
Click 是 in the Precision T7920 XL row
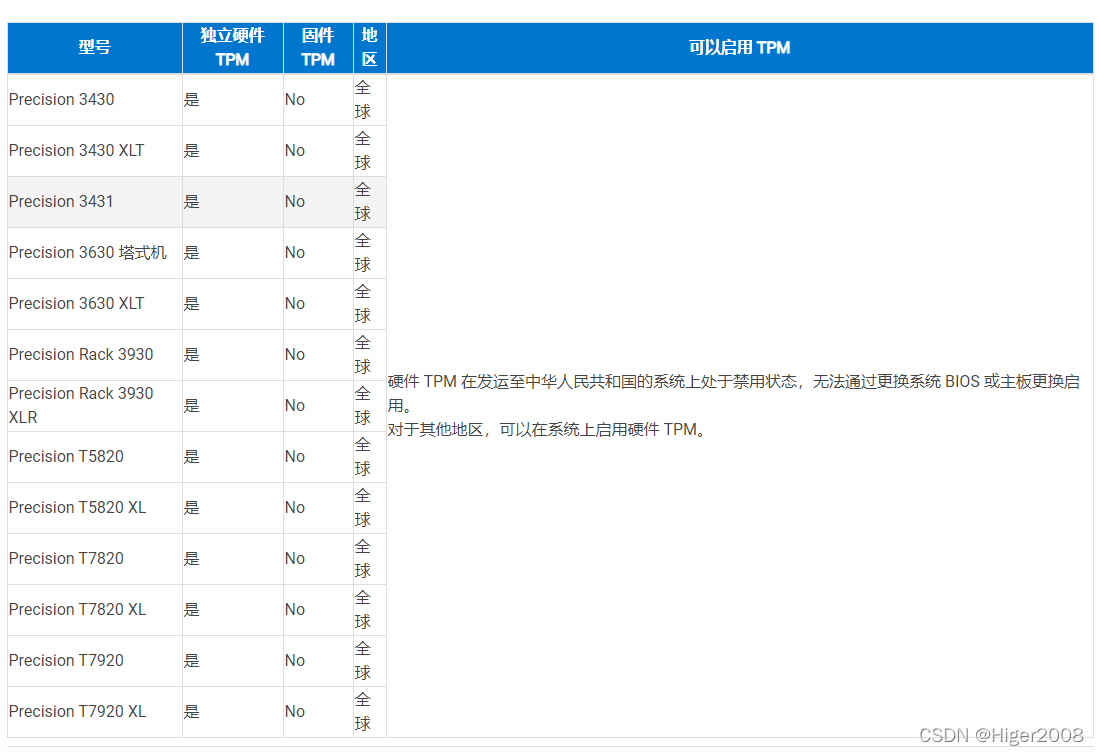tap(191, 712)
